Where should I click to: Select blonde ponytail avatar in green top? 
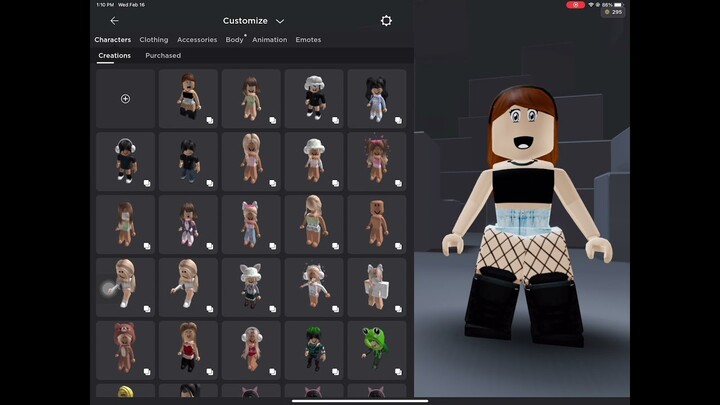[x=314, y=225]
